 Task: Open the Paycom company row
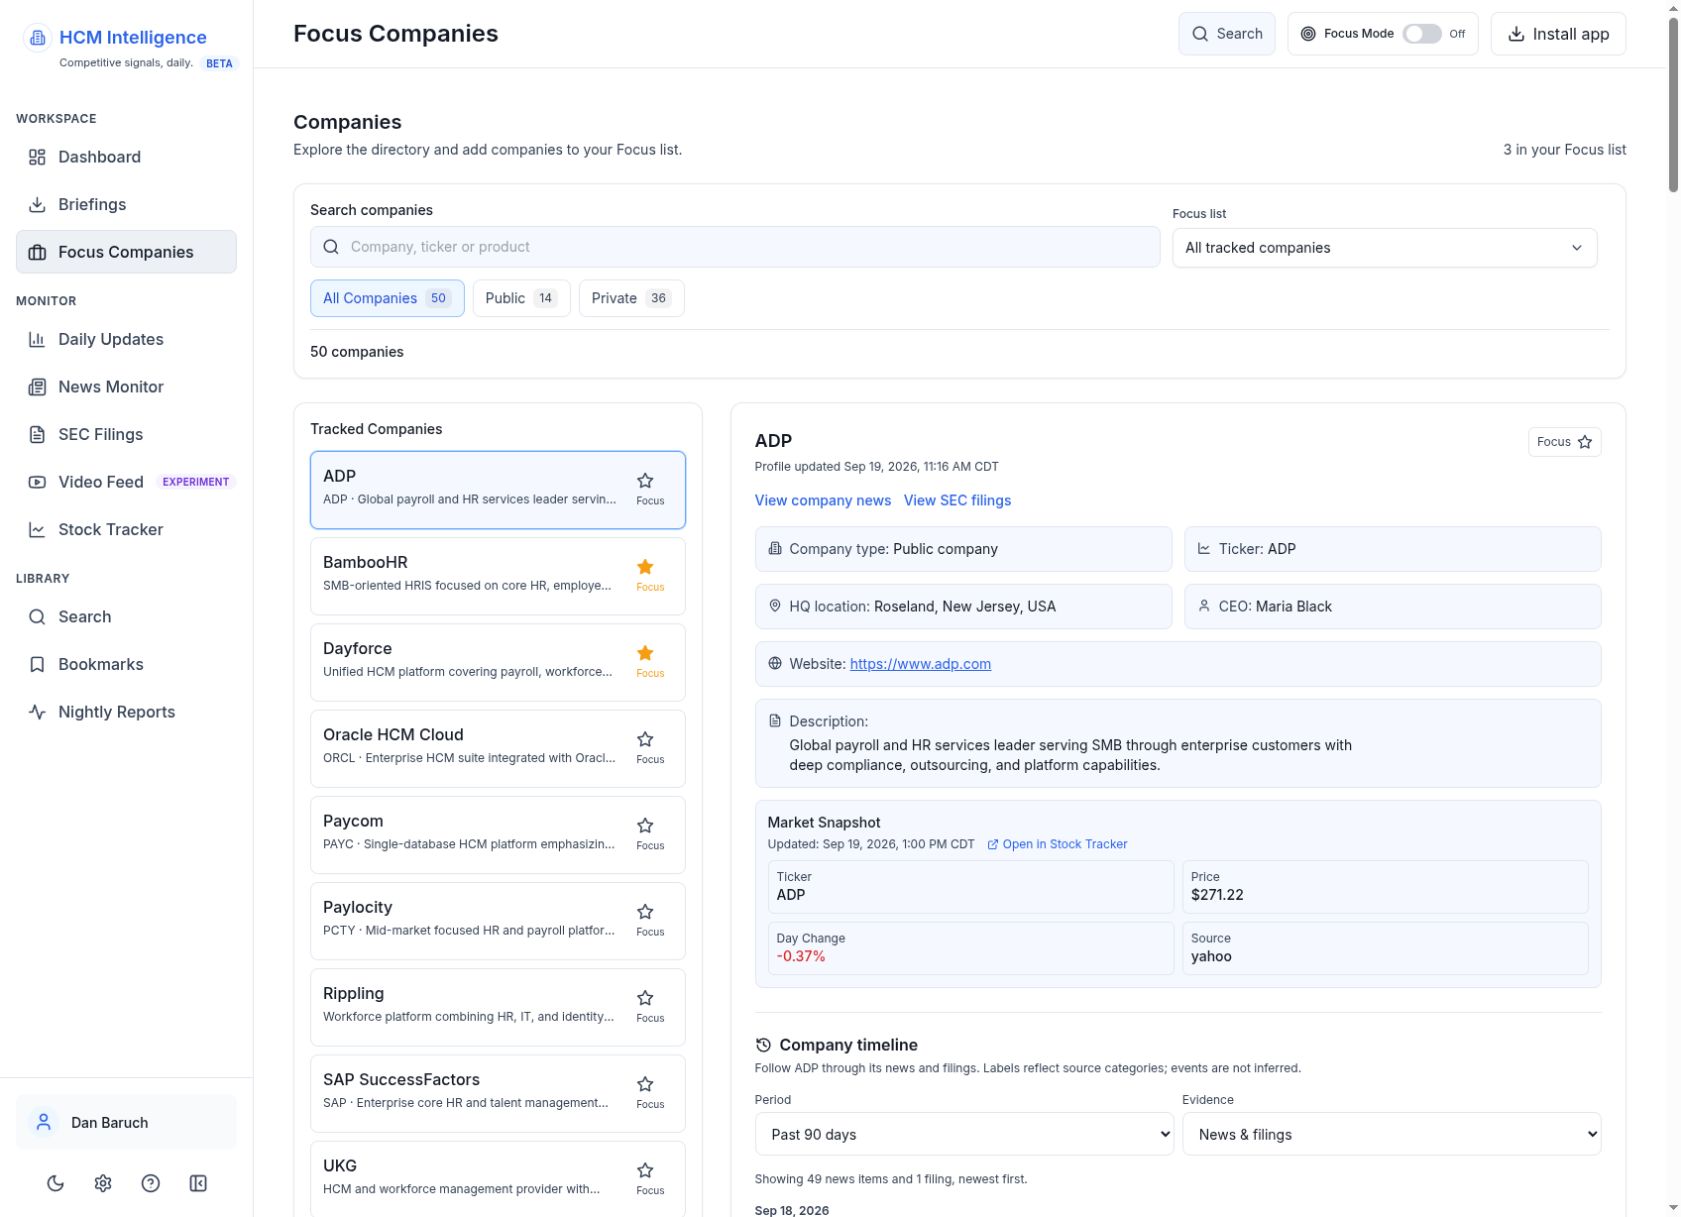coord(497,835)
